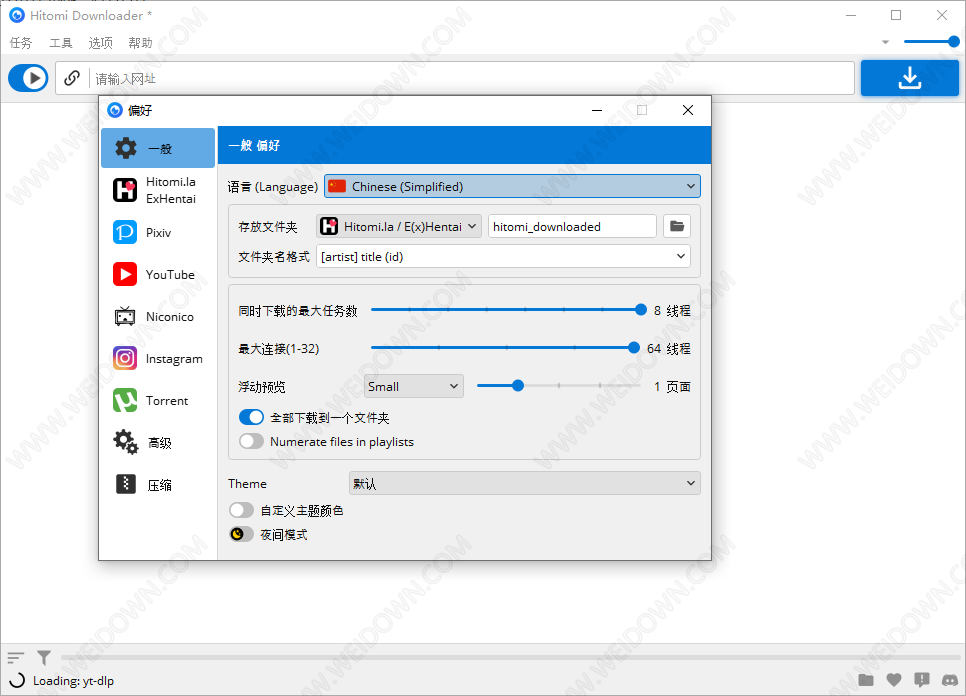Viewport: 966px width, 696px height.
Task: Click the 最大连接(1-32) slider
Action: coord(505,348)
